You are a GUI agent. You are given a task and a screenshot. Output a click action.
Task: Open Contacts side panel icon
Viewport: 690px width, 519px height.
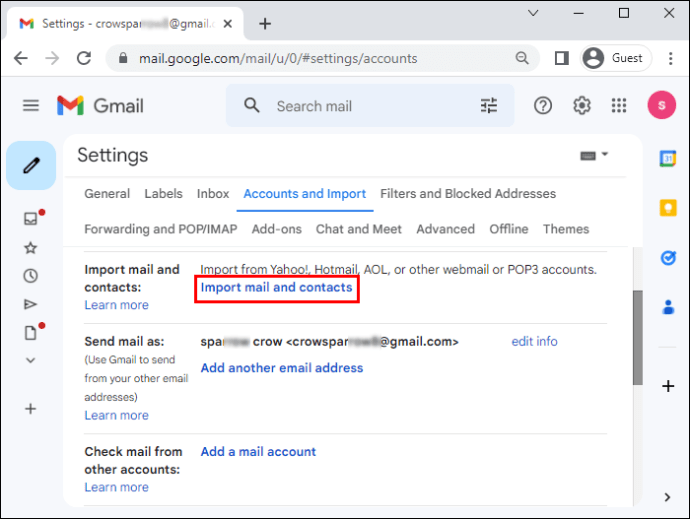coord(668,307)
